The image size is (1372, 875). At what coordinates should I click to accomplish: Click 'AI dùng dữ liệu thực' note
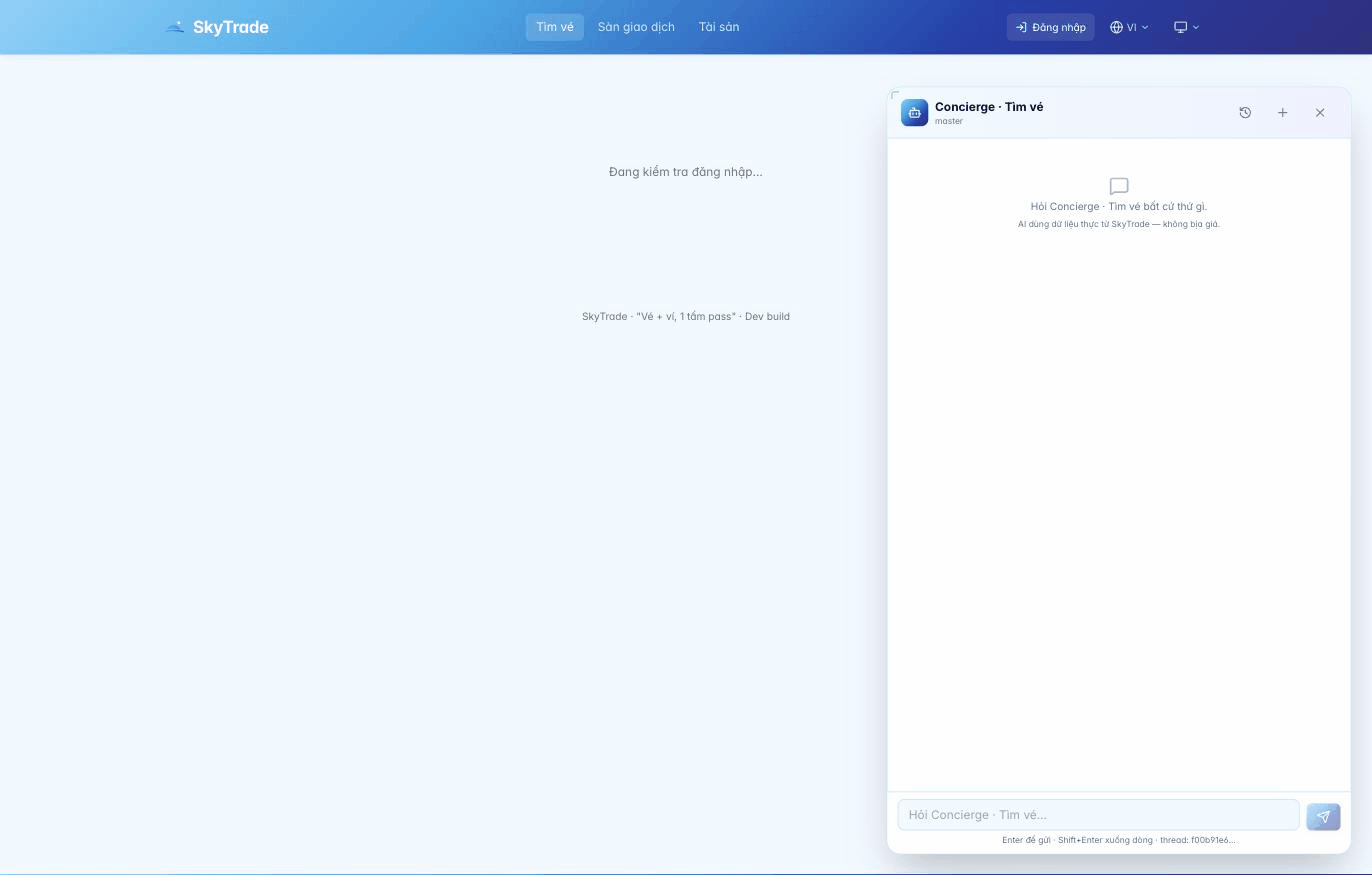1119,224
